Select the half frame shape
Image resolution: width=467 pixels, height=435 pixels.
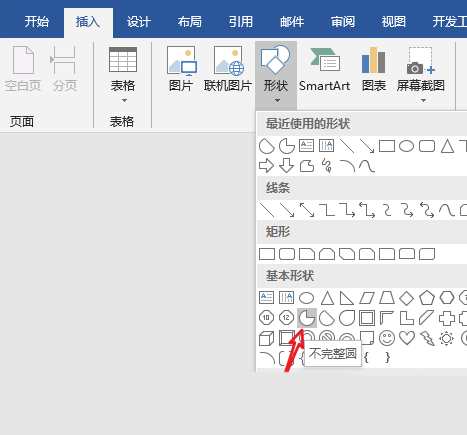click(x=387, y=318)
